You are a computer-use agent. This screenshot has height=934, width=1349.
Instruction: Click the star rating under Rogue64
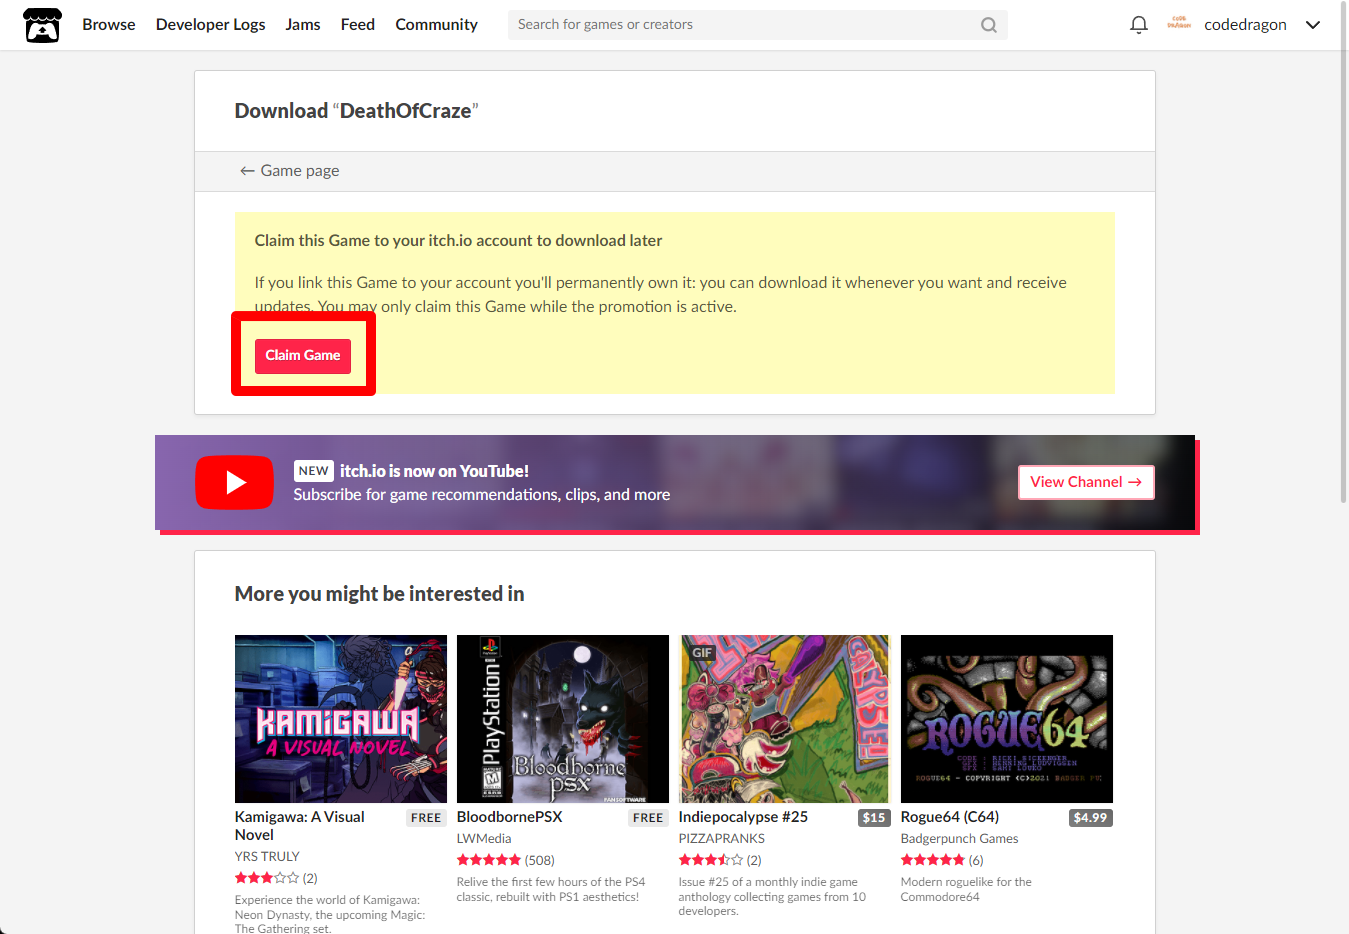pos(933,860)
